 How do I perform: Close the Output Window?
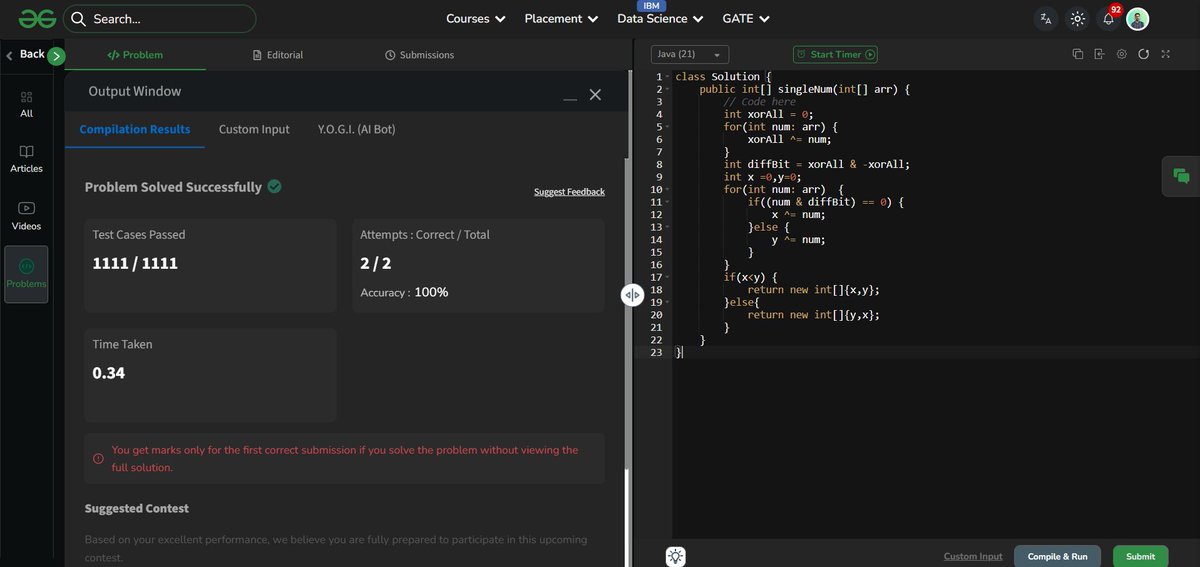595,94
